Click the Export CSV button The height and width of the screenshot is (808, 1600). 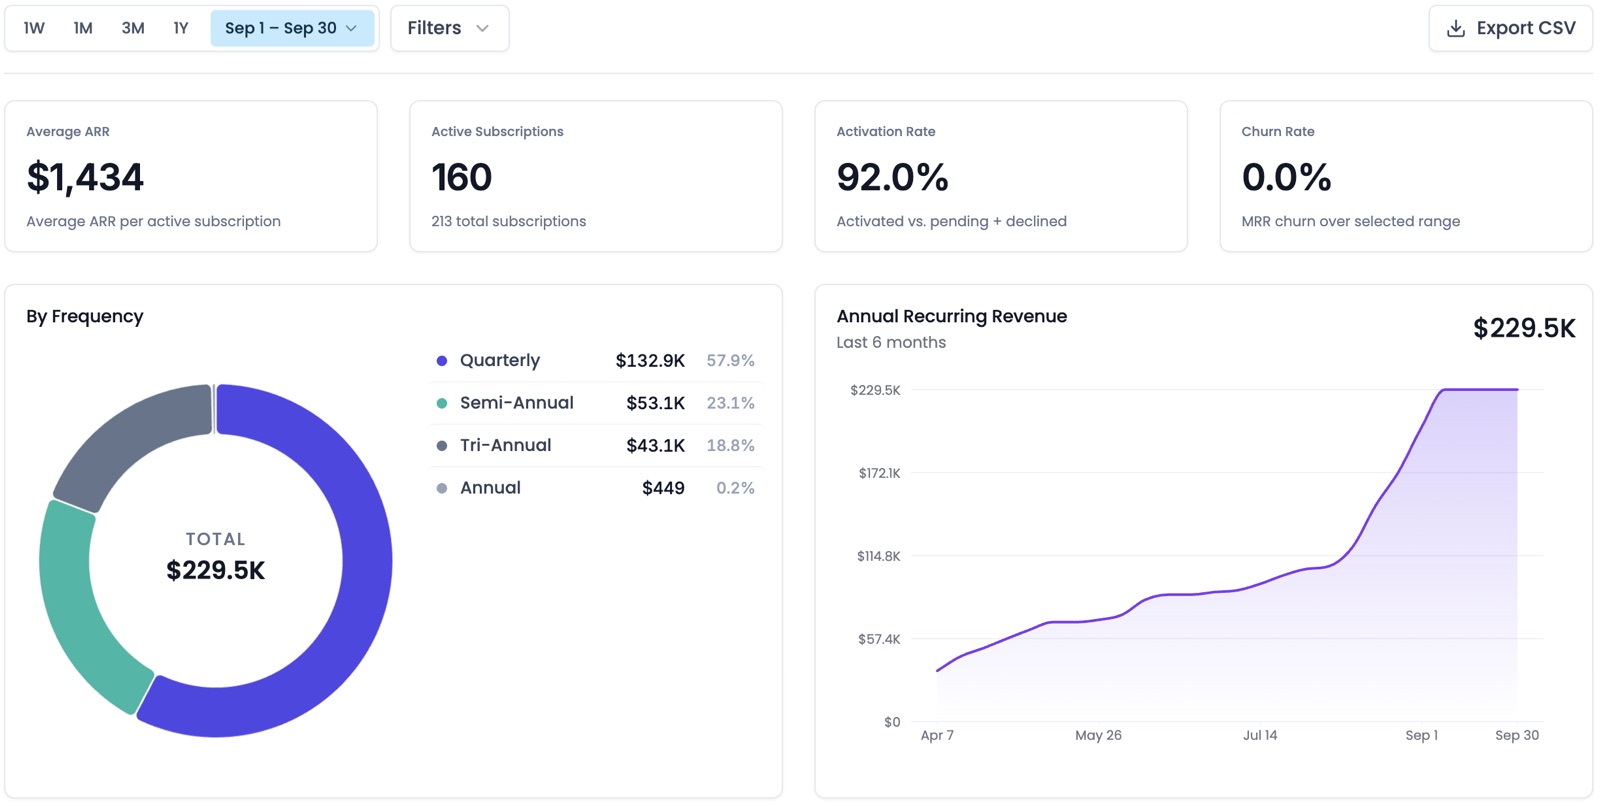pyautogui.click(x=1510, y=28)
